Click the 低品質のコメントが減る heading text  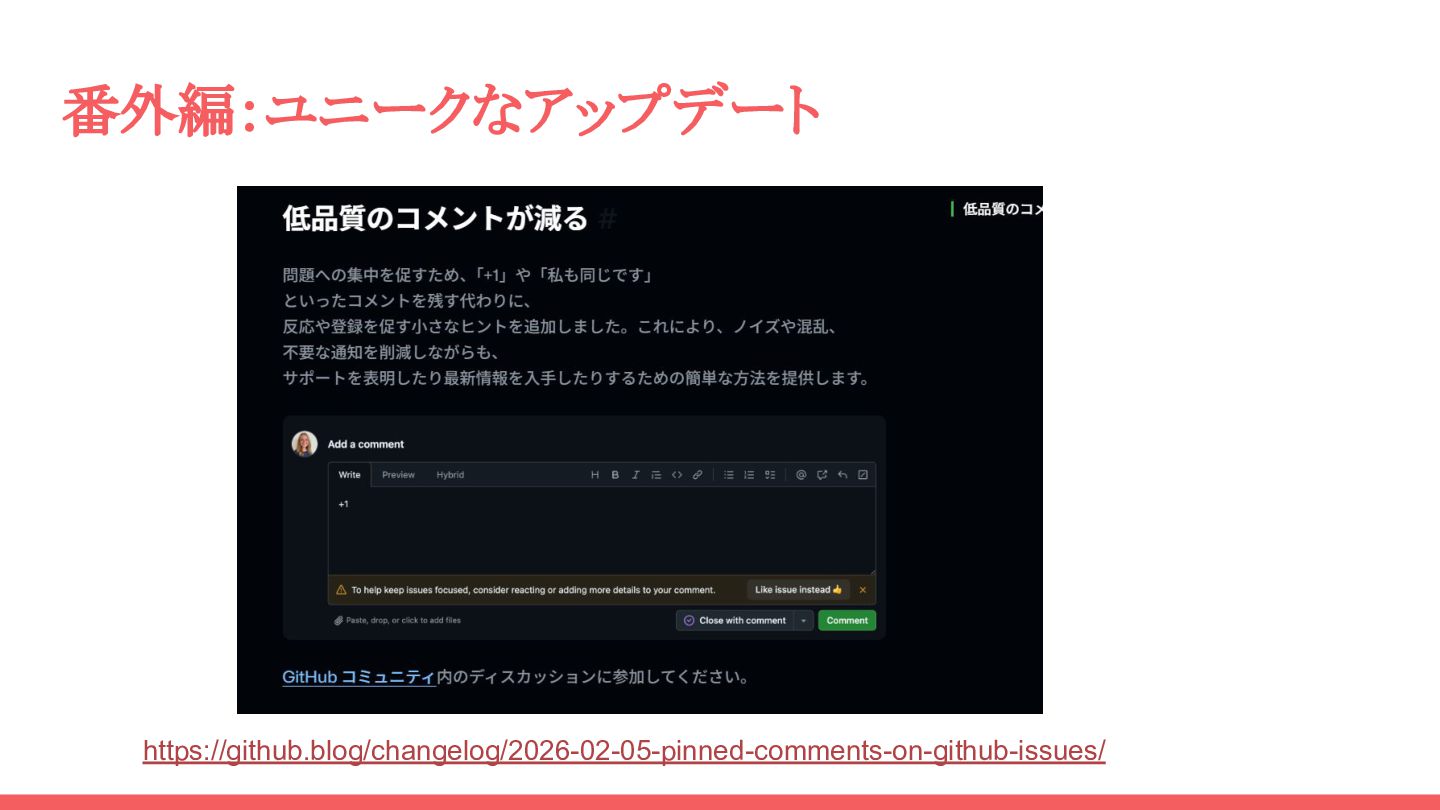click(435, 218)
